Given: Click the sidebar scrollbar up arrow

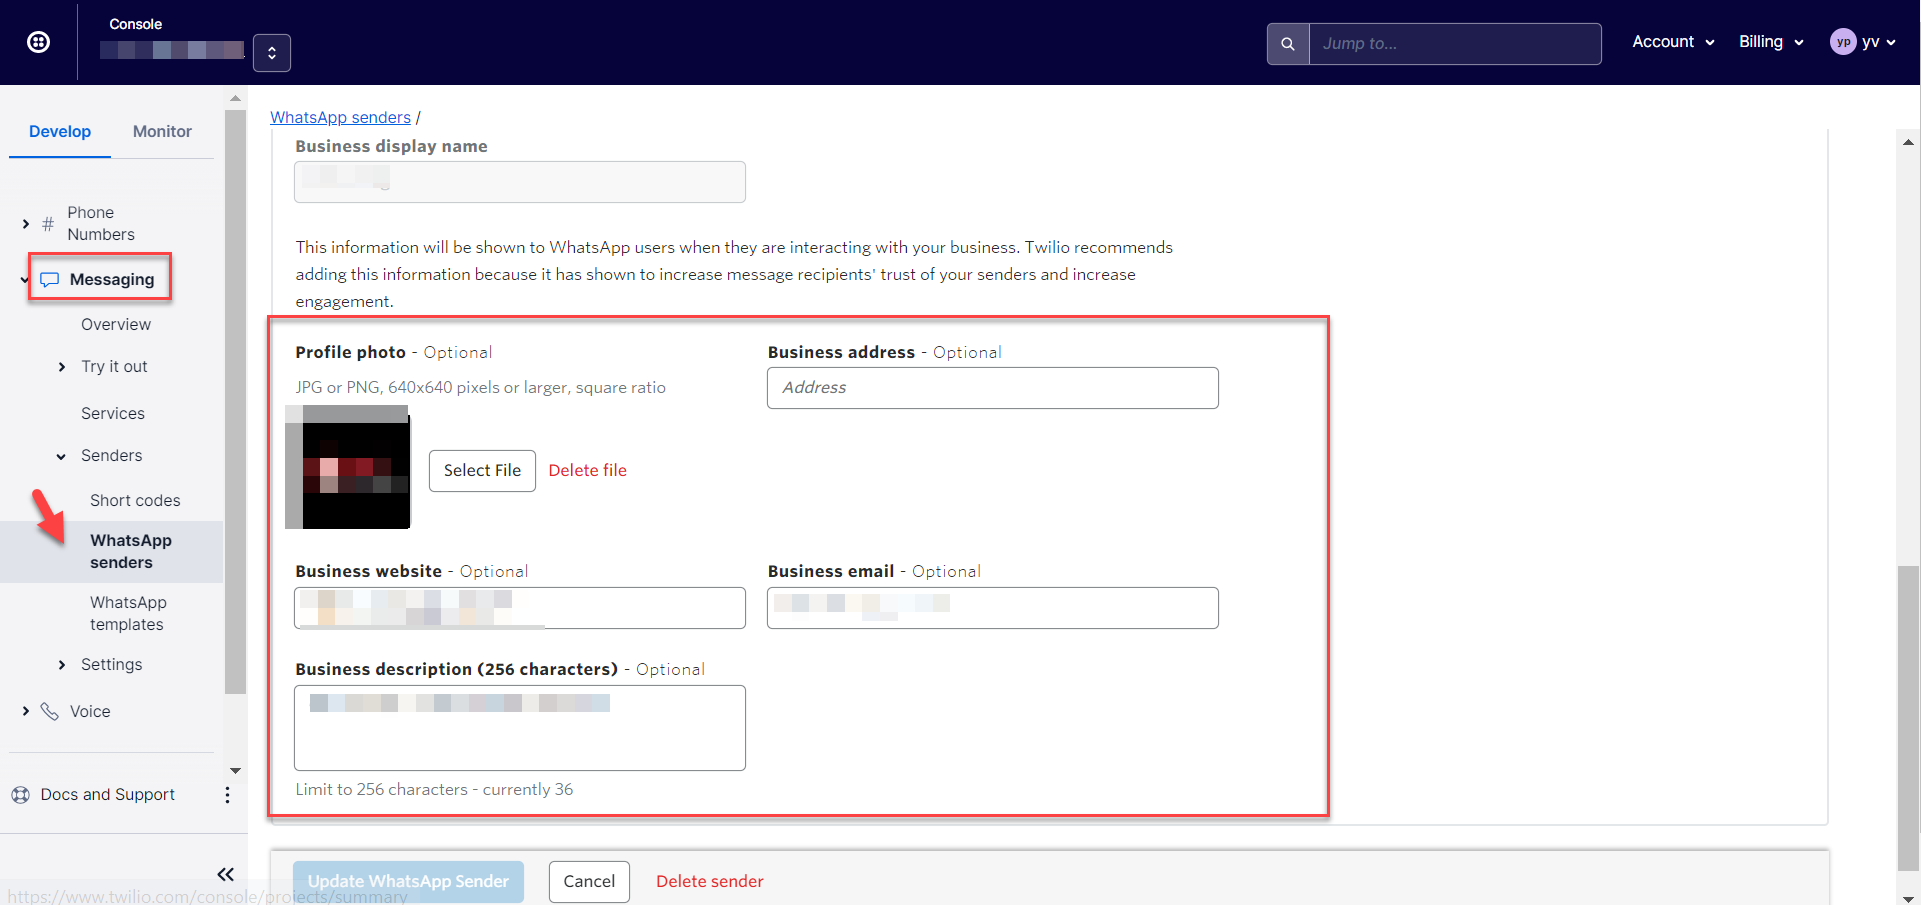Looking at the screenshot, I should [236, 99].
